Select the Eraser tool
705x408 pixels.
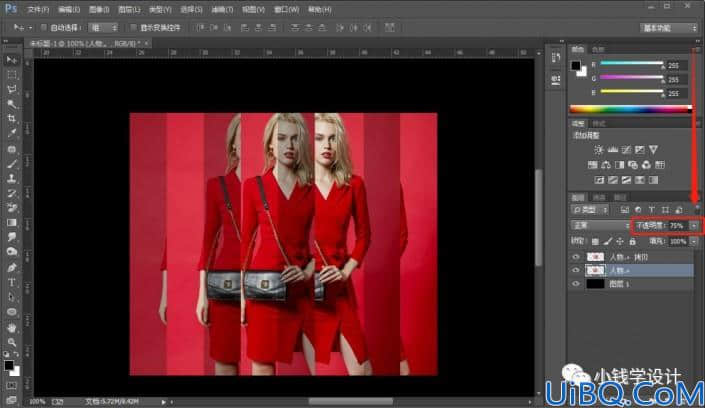point(12,208)
